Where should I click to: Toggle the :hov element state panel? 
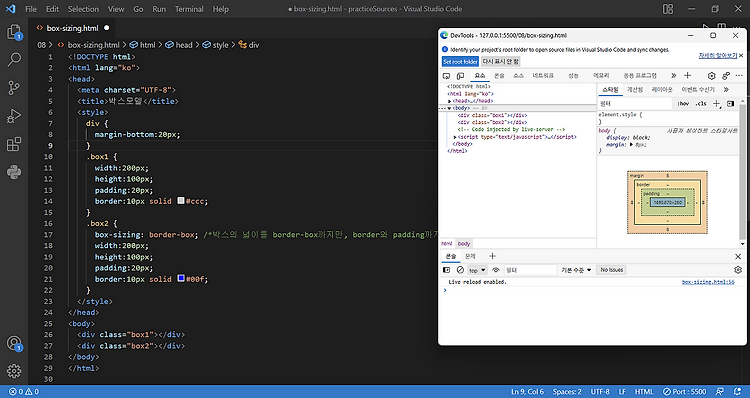pyautogui.click(x=683, y=104)
